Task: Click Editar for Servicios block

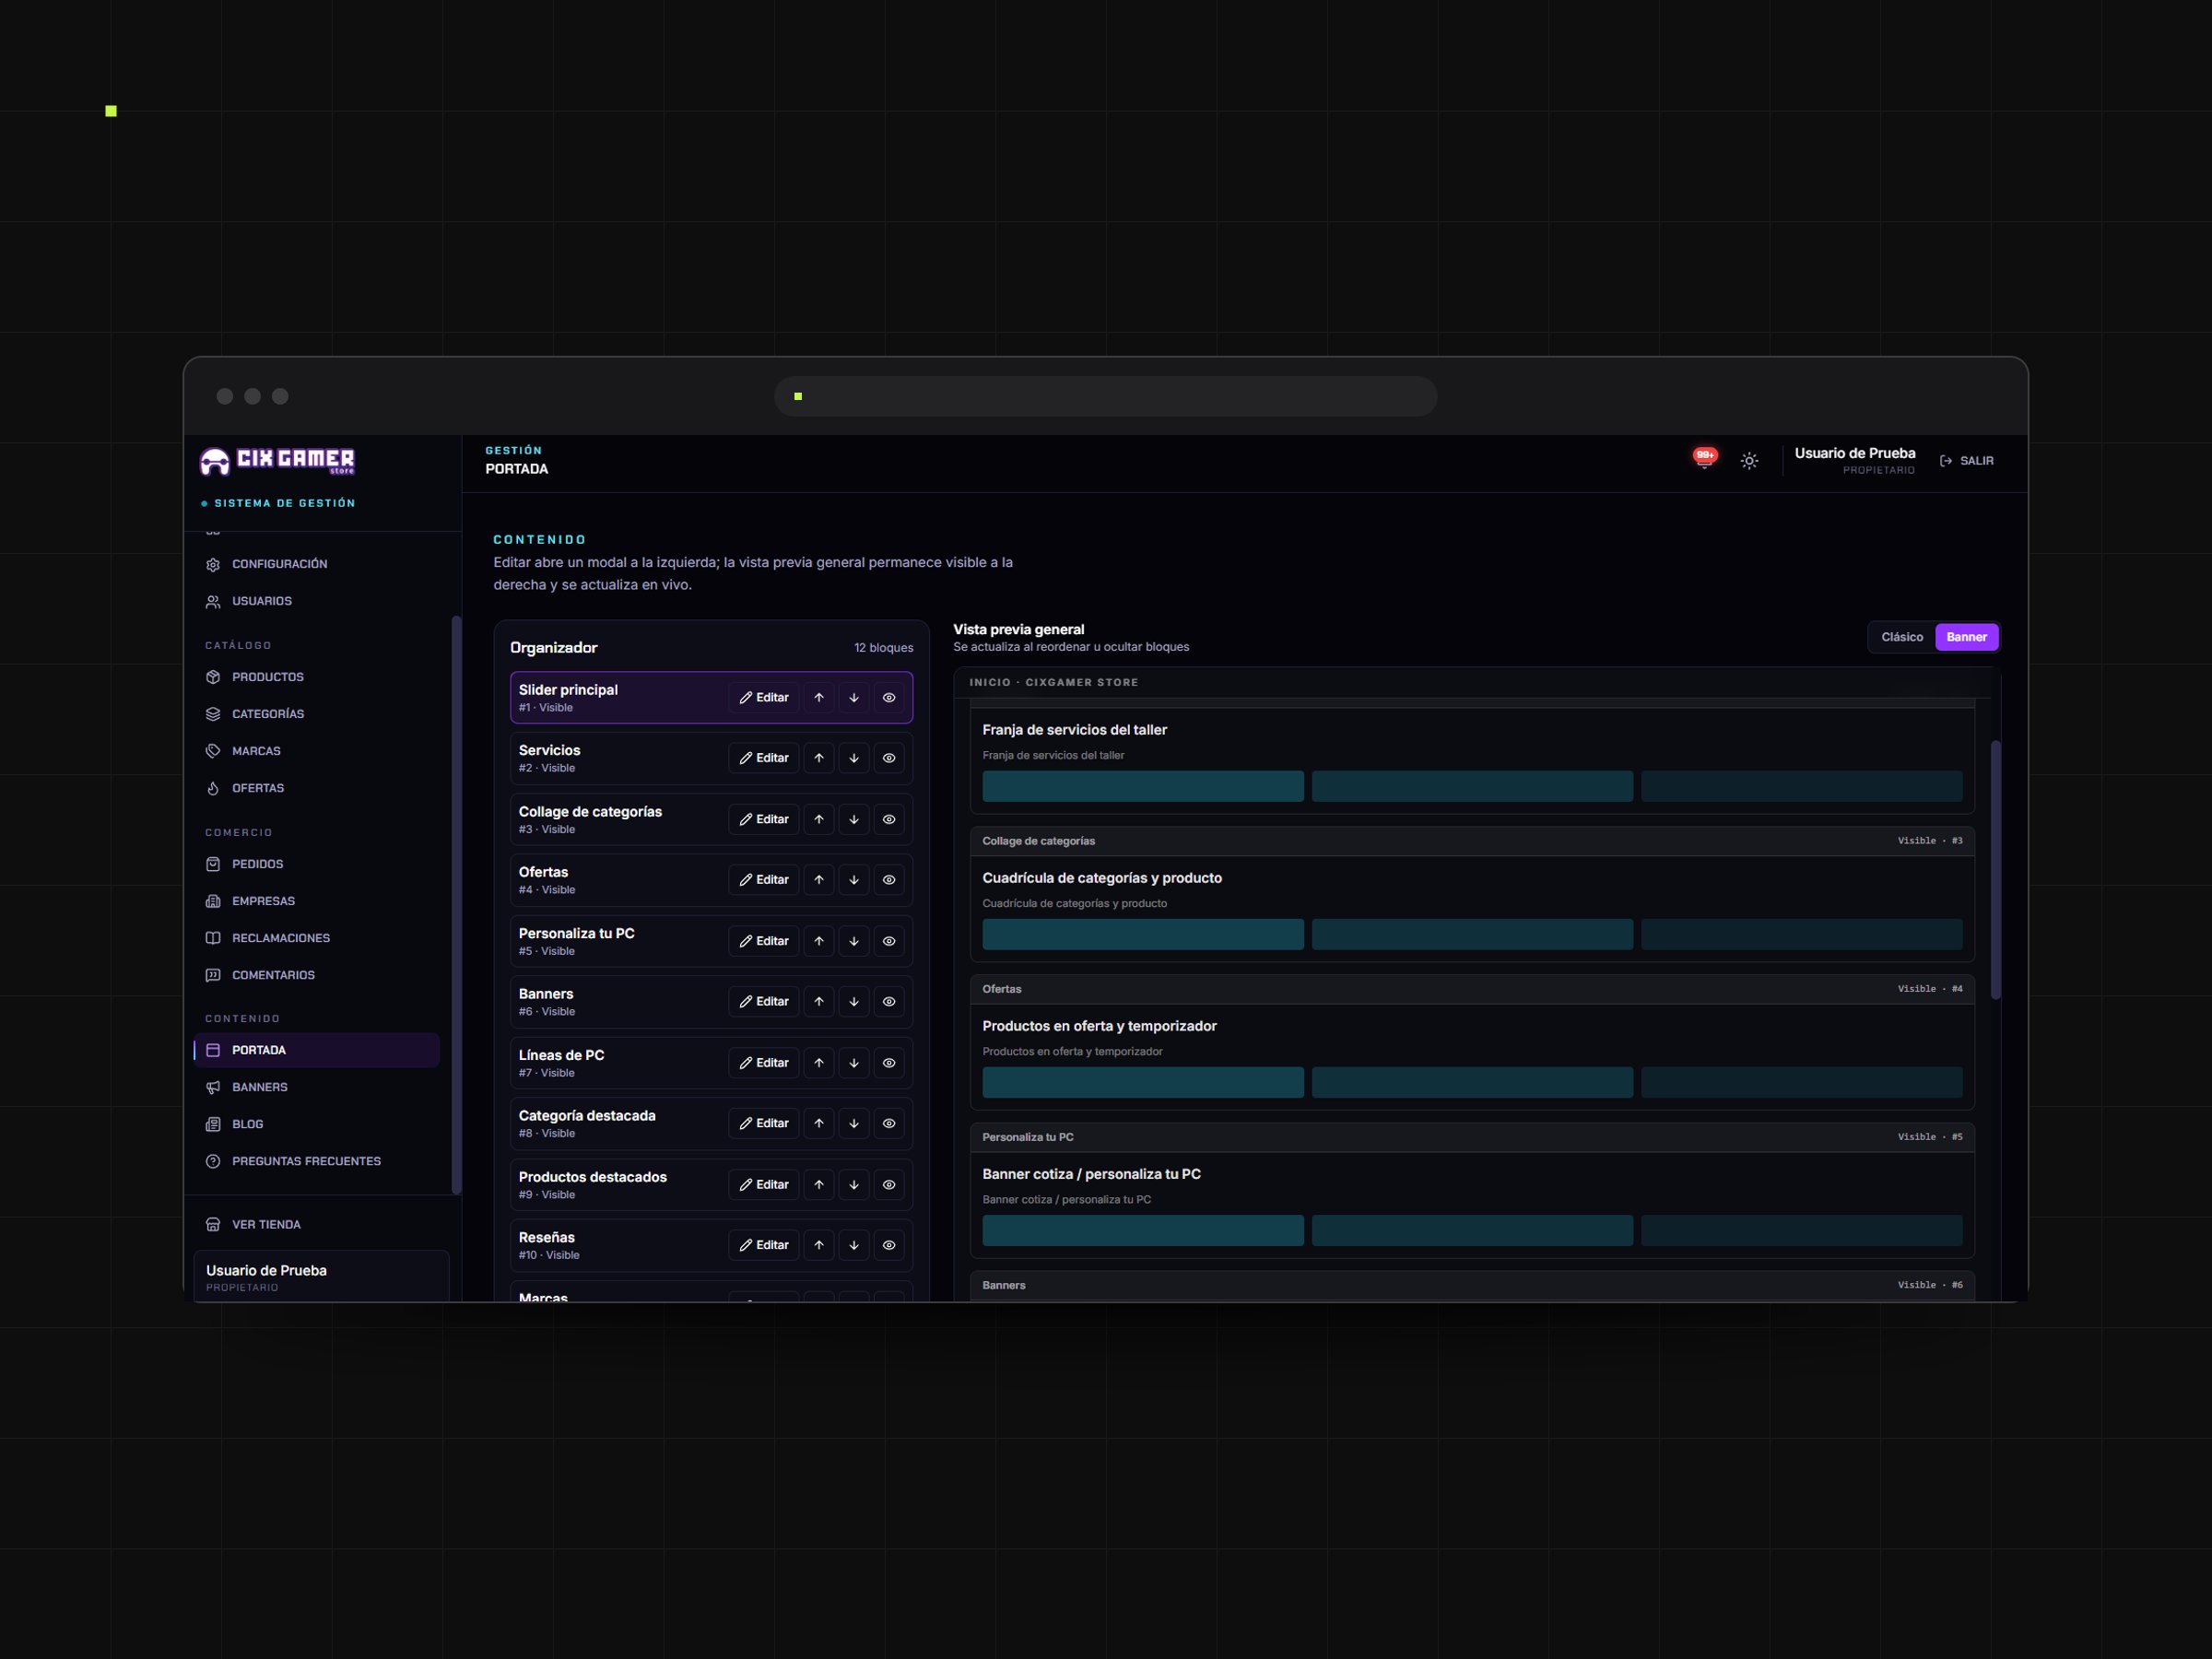Action: pyautogui.click(x=764, y=758)
